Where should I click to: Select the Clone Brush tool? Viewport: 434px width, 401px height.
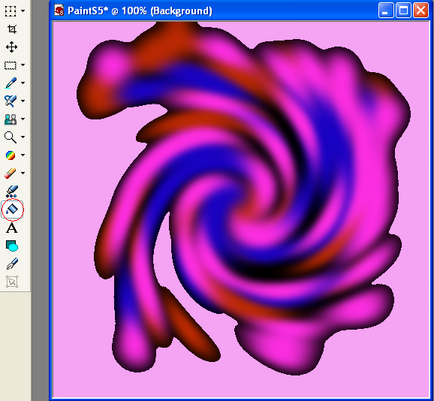[10, 119]
